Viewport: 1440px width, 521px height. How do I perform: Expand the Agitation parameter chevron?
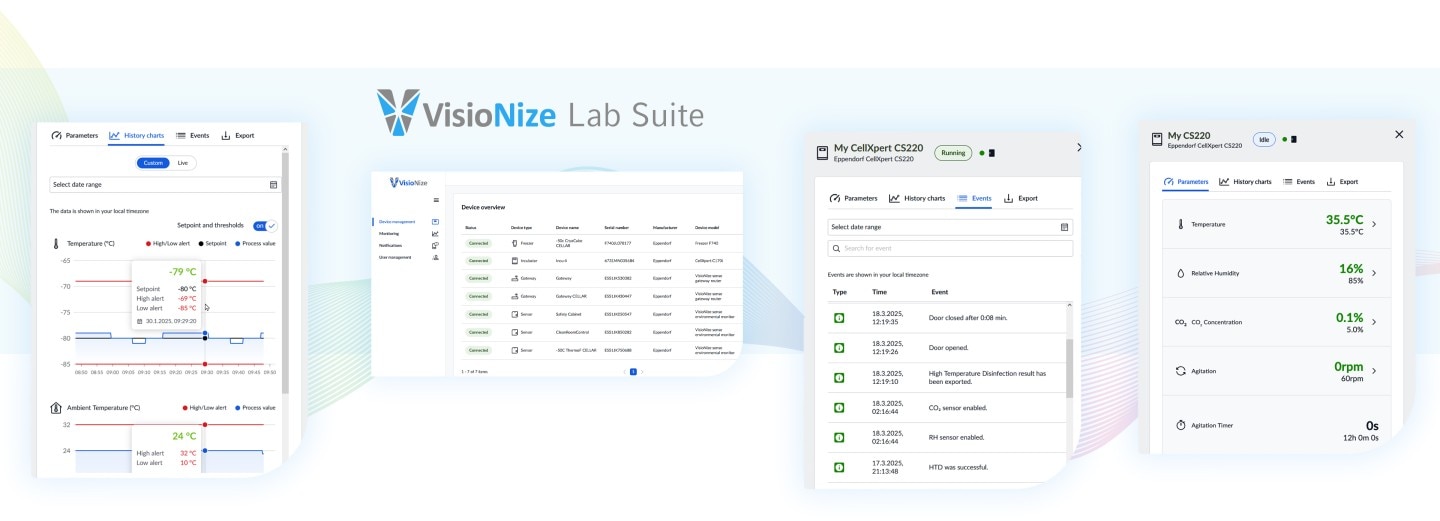pyautogui.click(x=1374, y=371)
